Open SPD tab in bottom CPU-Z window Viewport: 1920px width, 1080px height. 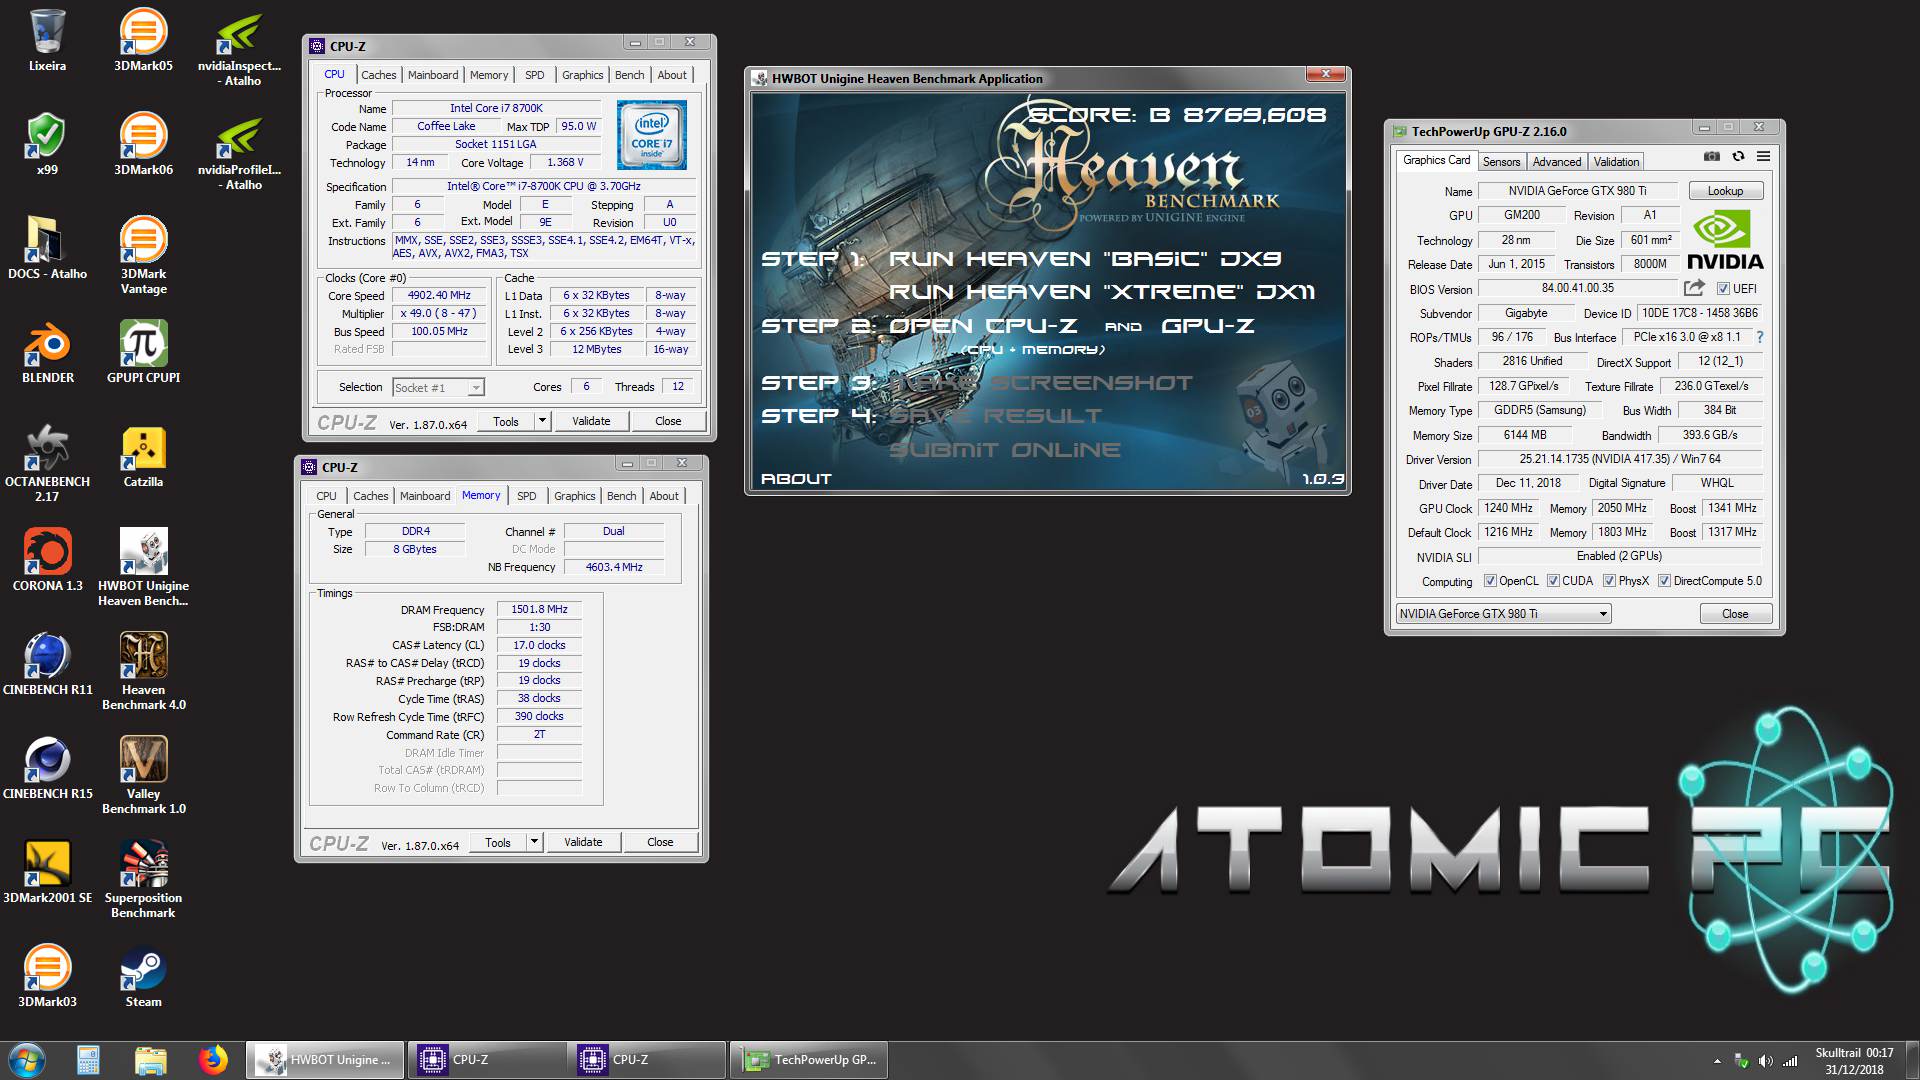pos(526,496)
